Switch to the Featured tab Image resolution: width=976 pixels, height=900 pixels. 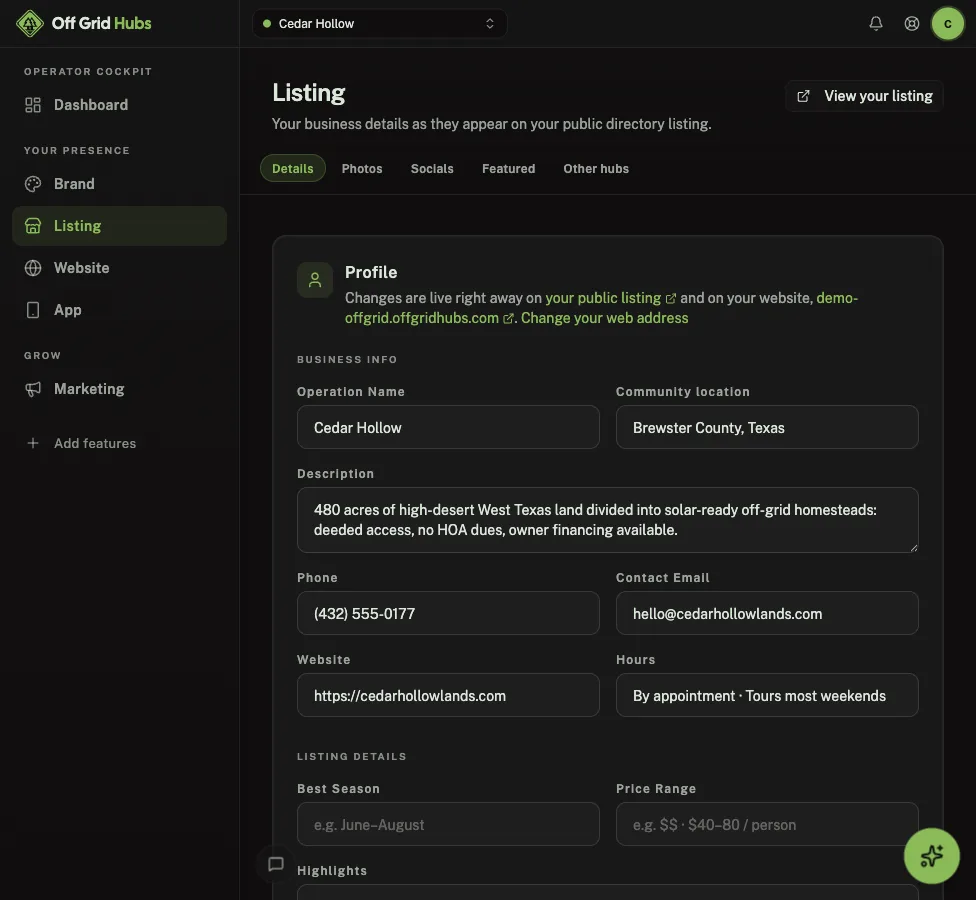coord(509,168)
